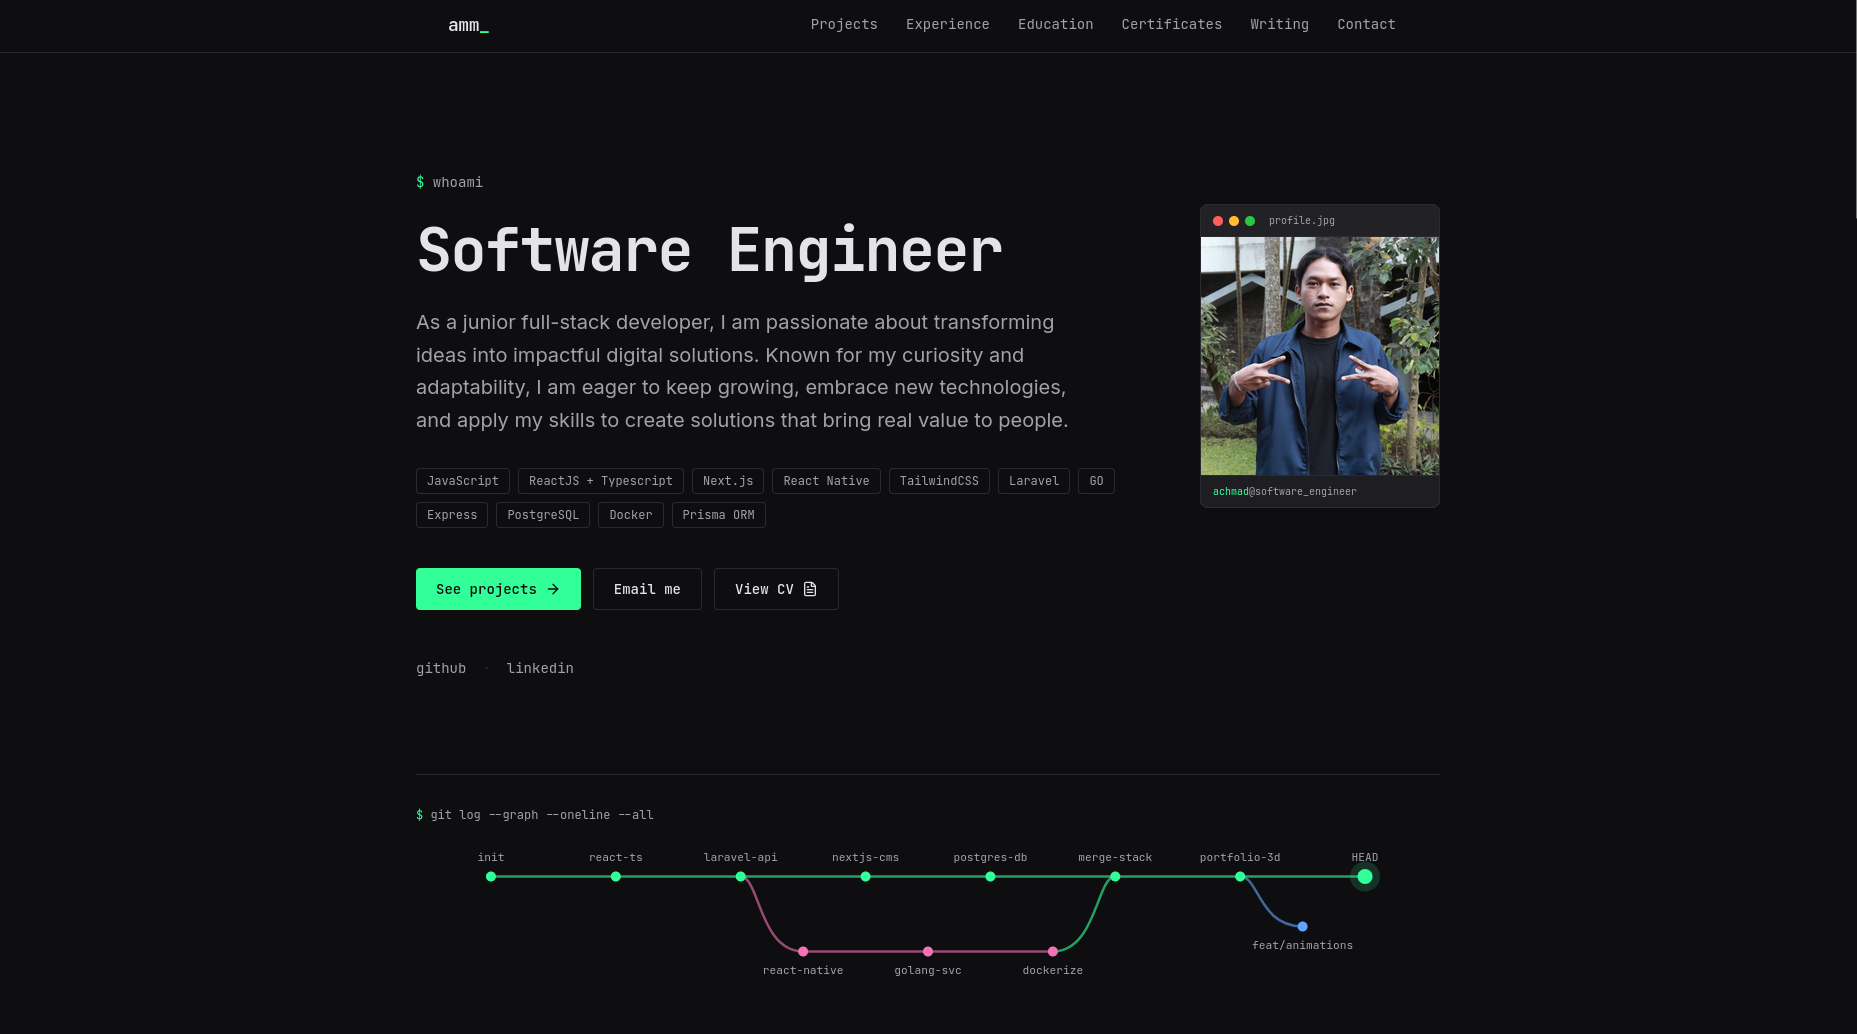Click the init commit node
This screenshot has width=1857, height=1034.
click(x=491, y=877)
